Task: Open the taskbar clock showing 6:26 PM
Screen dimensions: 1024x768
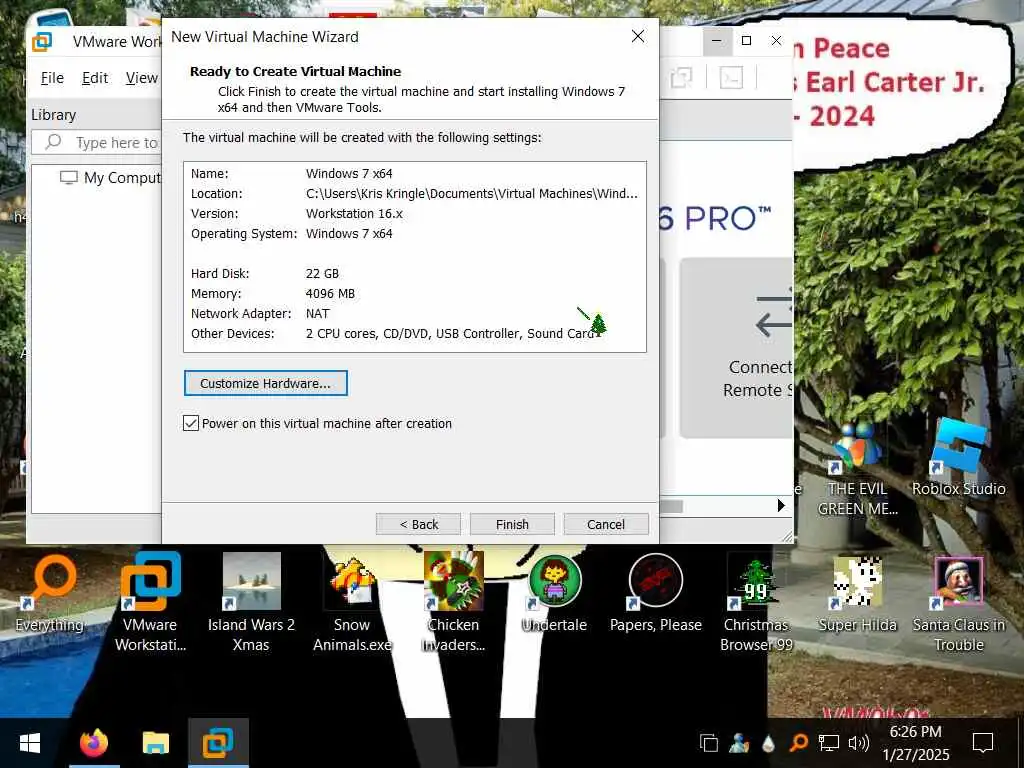Action: point(916,743)
